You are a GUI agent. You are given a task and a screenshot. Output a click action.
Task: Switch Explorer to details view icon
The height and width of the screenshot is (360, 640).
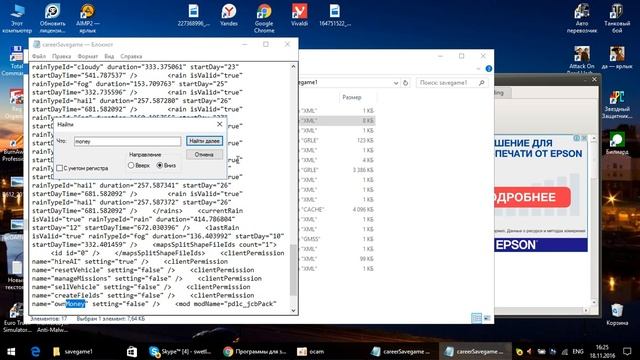(476, 318)
